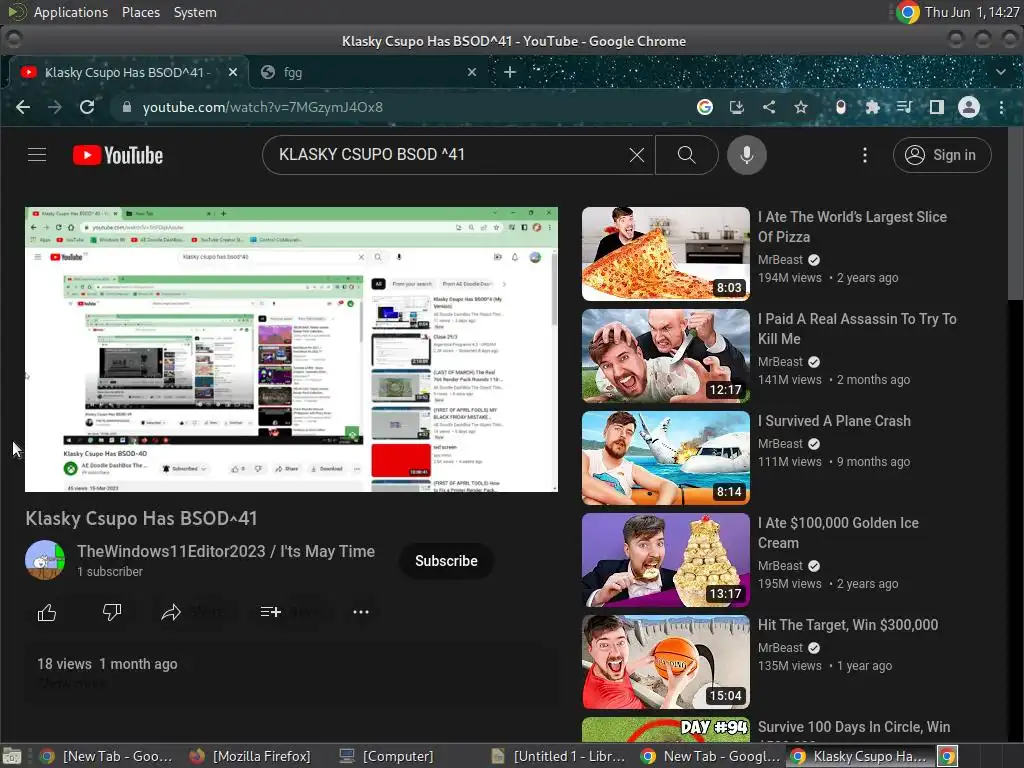This screenshot has height=768, width=1024.
Task: View site info padlock icon
Action: point(127,107)
